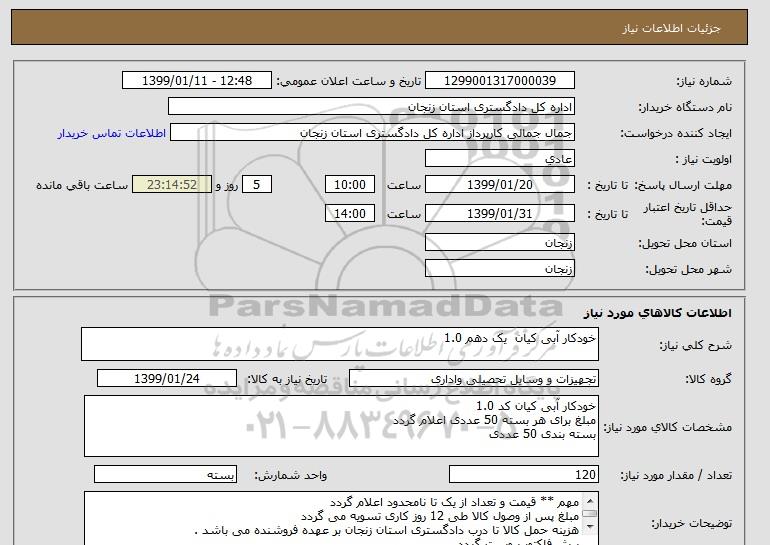The width and height of the screenshot is (770, 545).
Task: Click the countdown timer 23:14:52
Action: 172,185
